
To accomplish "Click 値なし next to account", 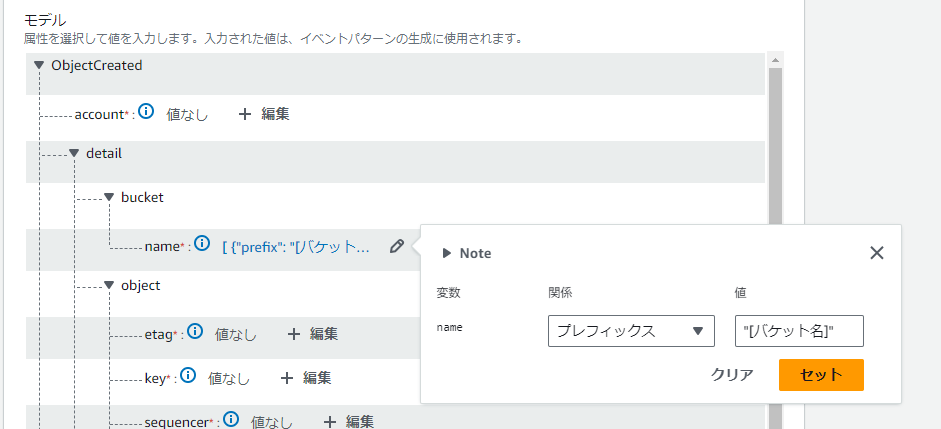I will click(187, 115).
